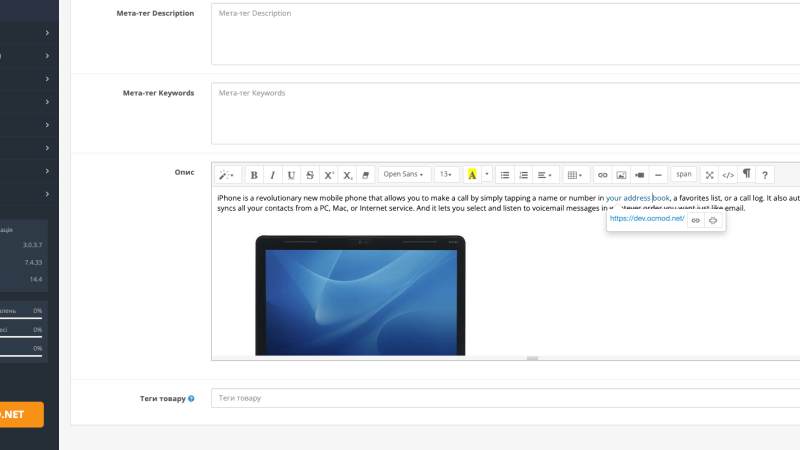The height and width of the screenshot is (450, 800).
Task: Select the laptop image in the editor
Action: pyautogui.click(x=360, y=295)
